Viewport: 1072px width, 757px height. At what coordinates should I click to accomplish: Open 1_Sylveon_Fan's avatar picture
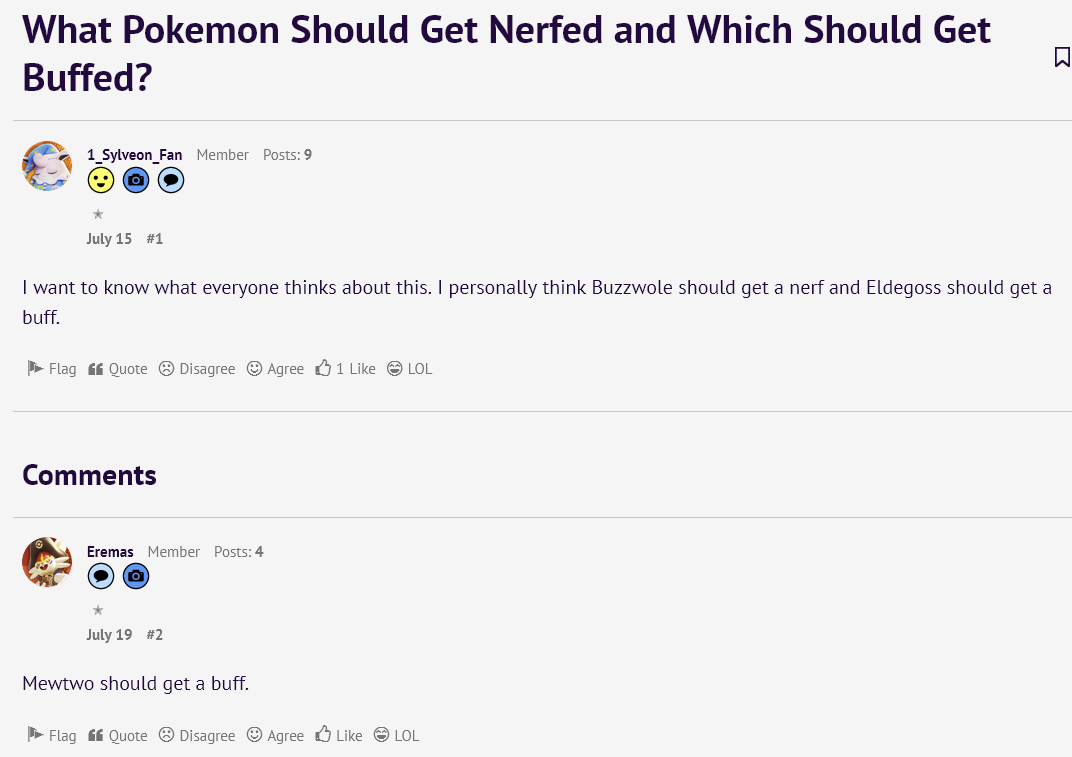(x=47, y=166)
